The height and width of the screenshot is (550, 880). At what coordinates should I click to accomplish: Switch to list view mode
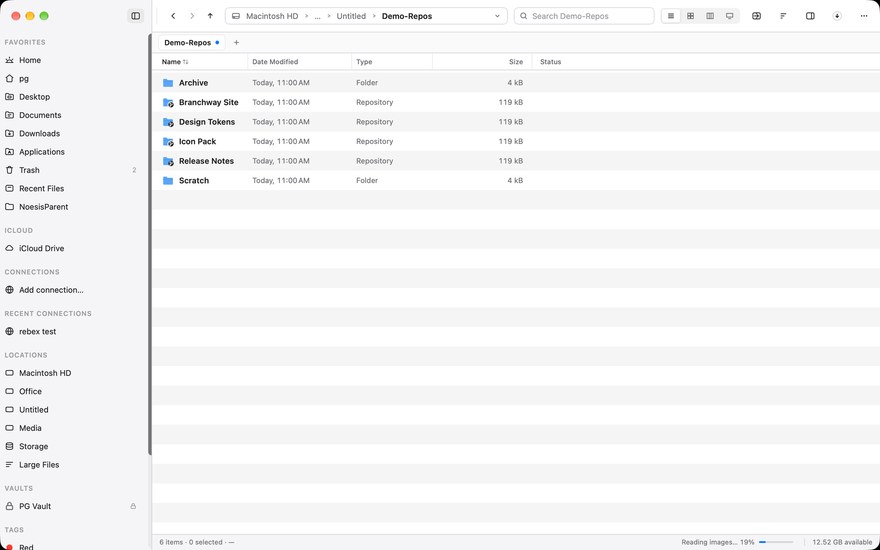click(x=671, y=16)
